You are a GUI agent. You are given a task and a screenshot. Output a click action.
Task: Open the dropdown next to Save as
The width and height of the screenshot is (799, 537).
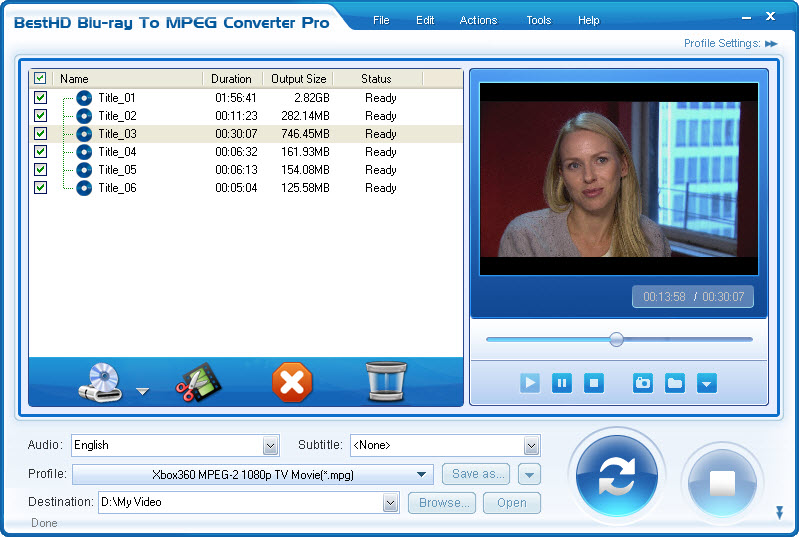pyautogui.click(x=529, y=474)
